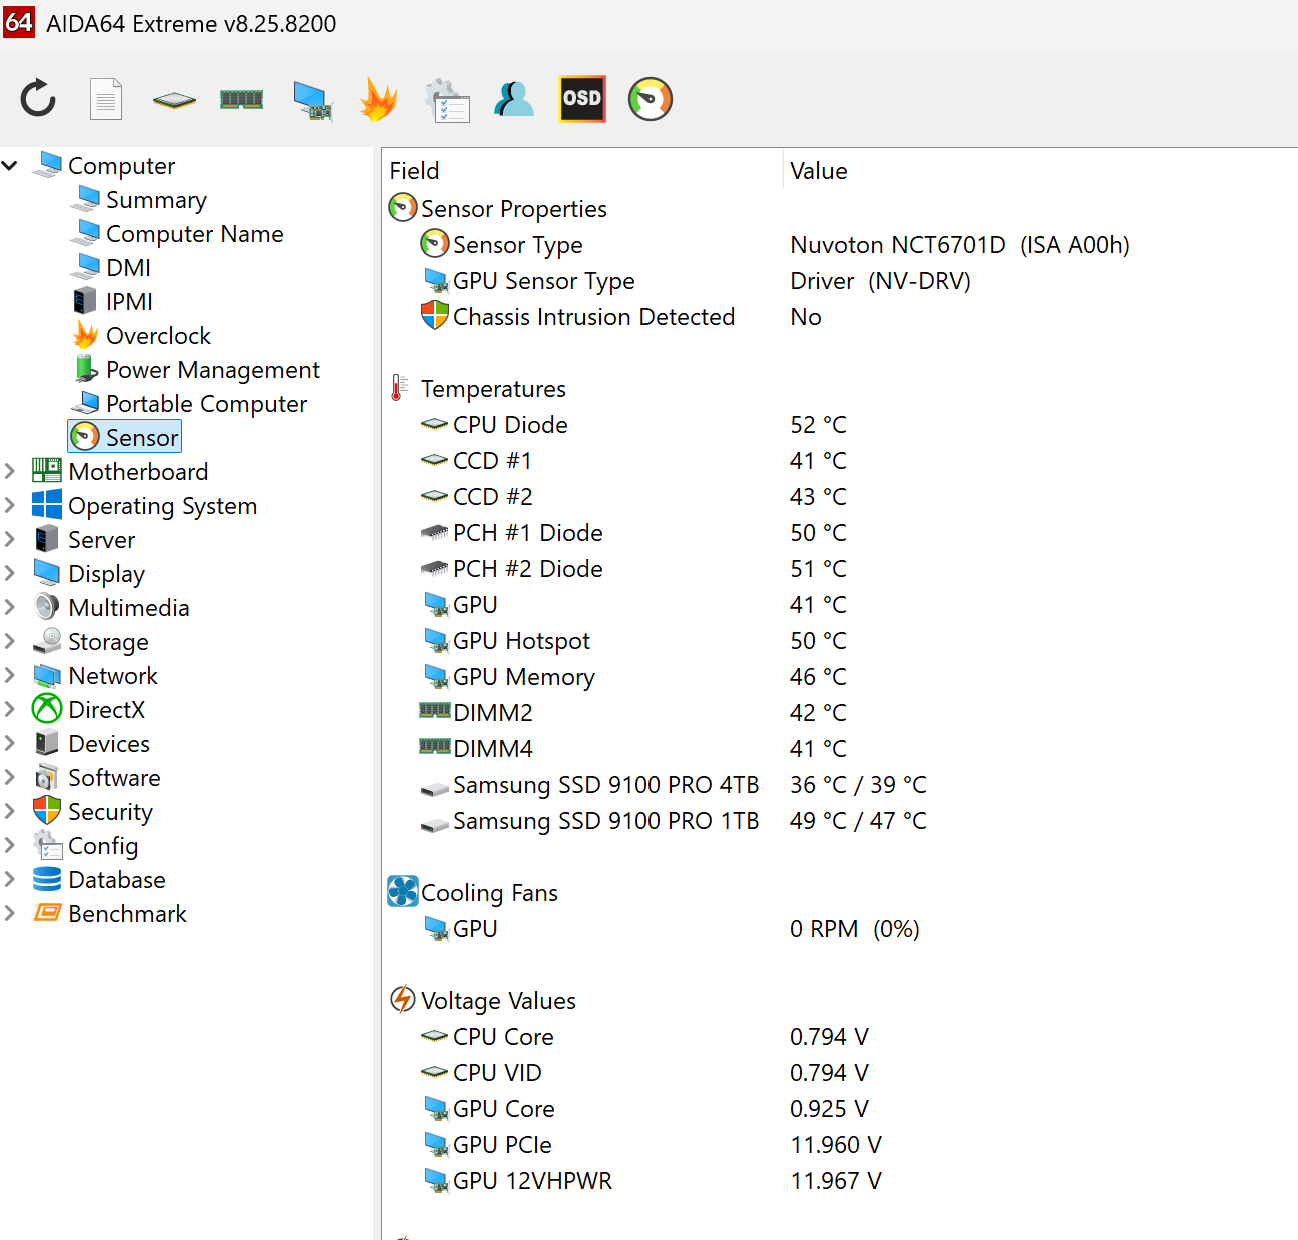
Task: Click the flame stability test icon
Action: (x=378, y=99)
